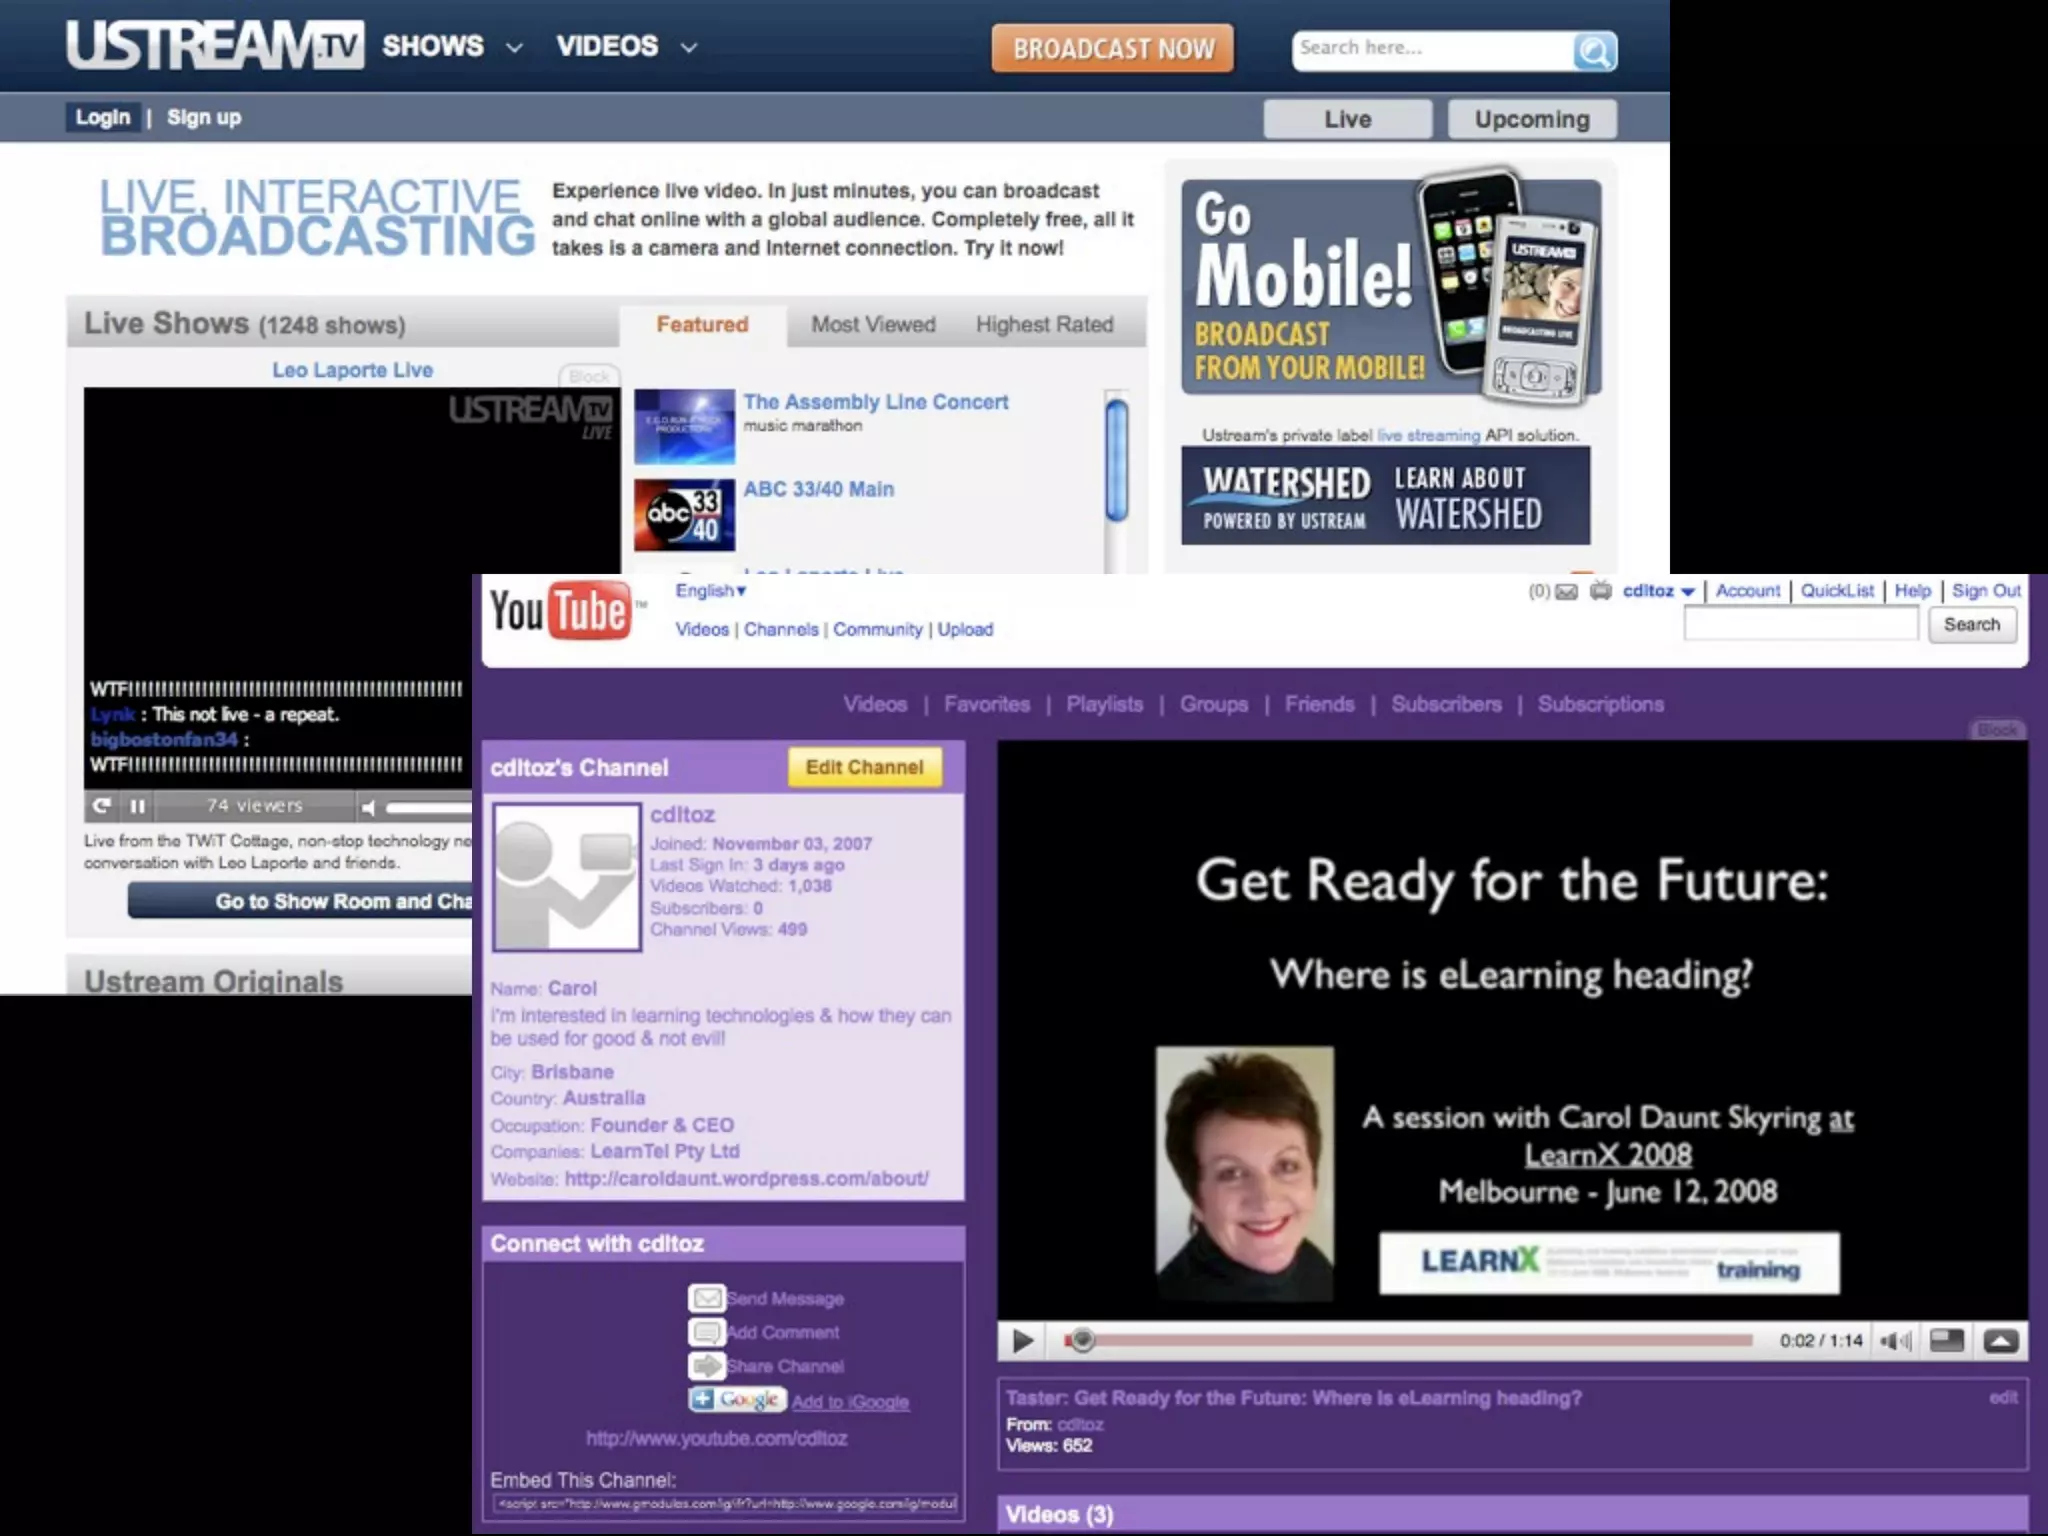Viewport: 2048px width, 1536px height.
Task: Open the YouTube inbox envelope icon
Action: click(1566, 592)
